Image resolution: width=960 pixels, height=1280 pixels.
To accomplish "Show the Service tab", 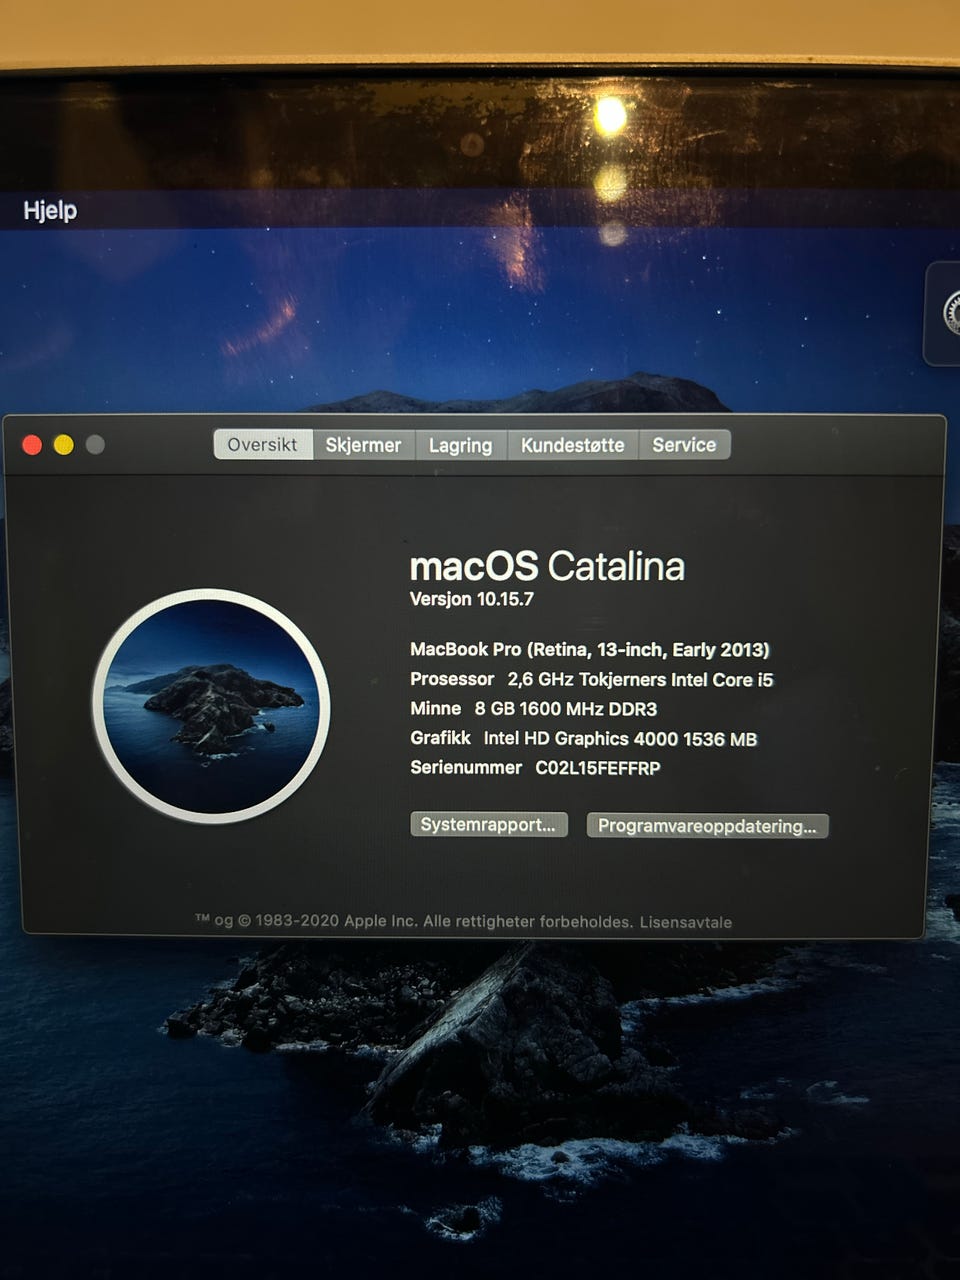I will (x=684, y=445).
